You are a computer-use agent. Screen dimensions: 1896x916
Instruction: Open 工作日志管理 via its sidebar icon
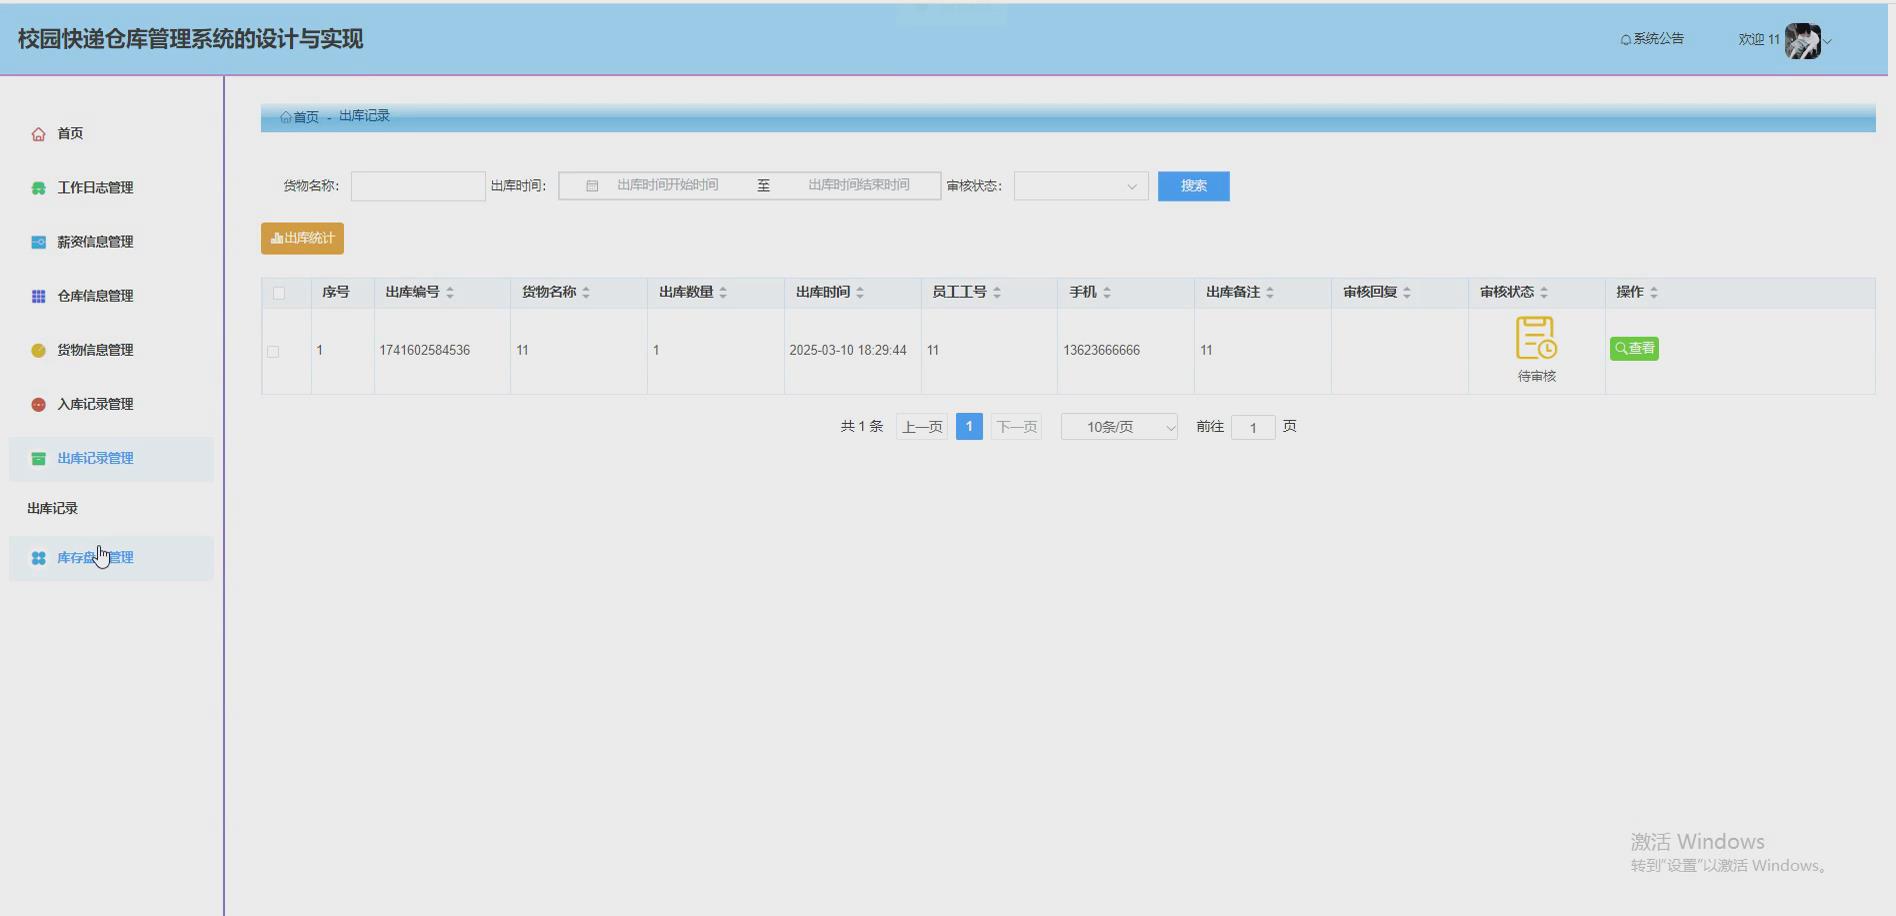[x=38, y=187]
